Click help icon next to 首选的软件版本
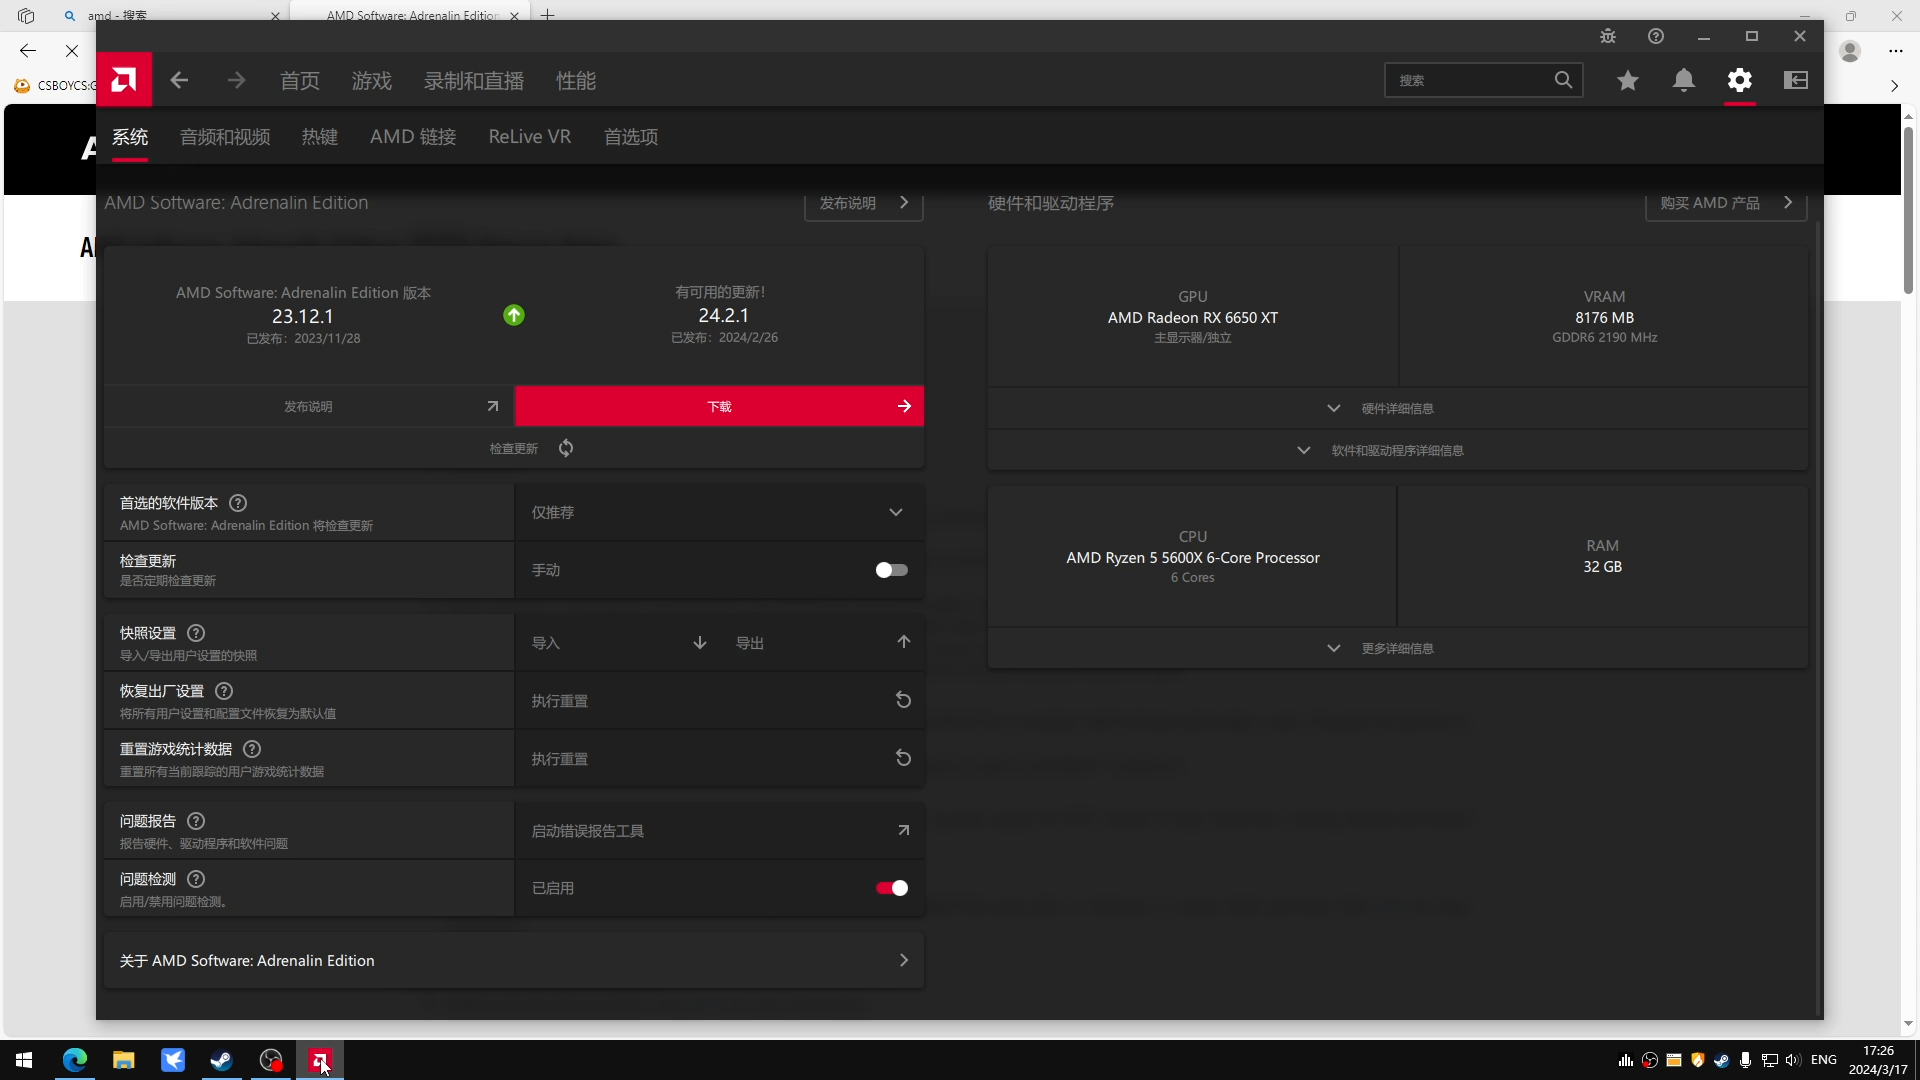 click(238, 503)
